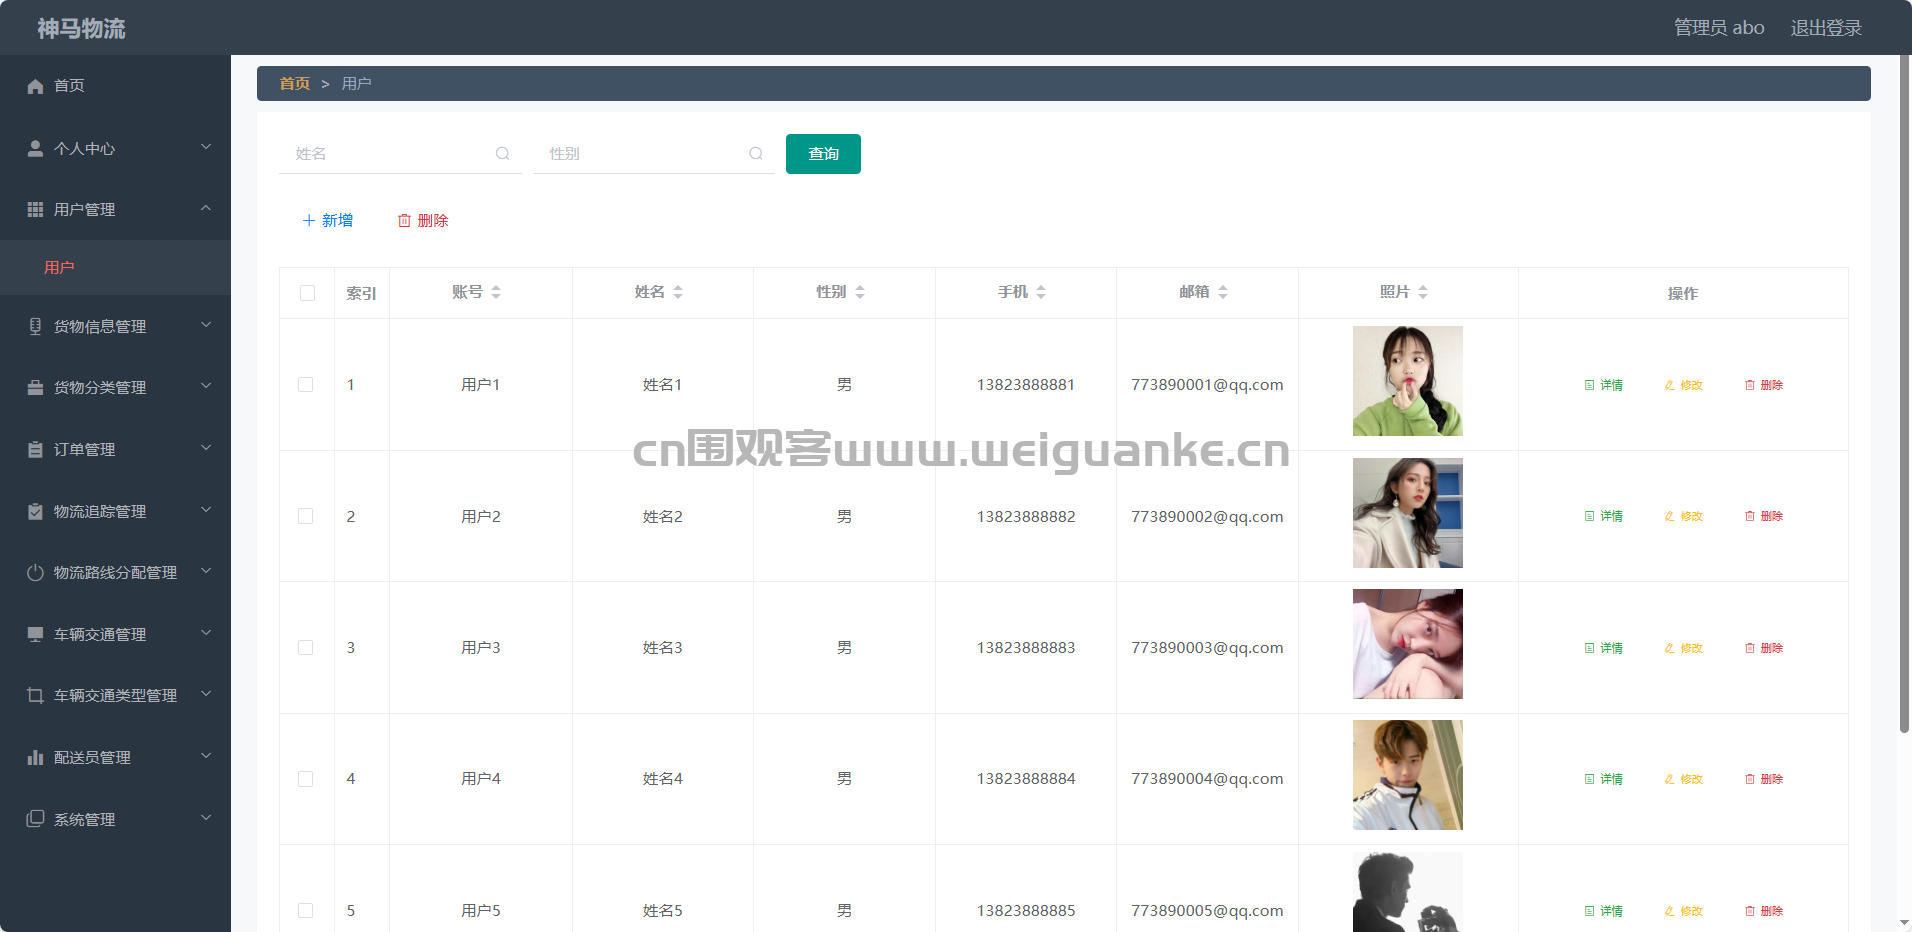Click the 邮箱 column sort icon
The width and height of the screenshot is (1912, 932).
tap(1223, 292)
